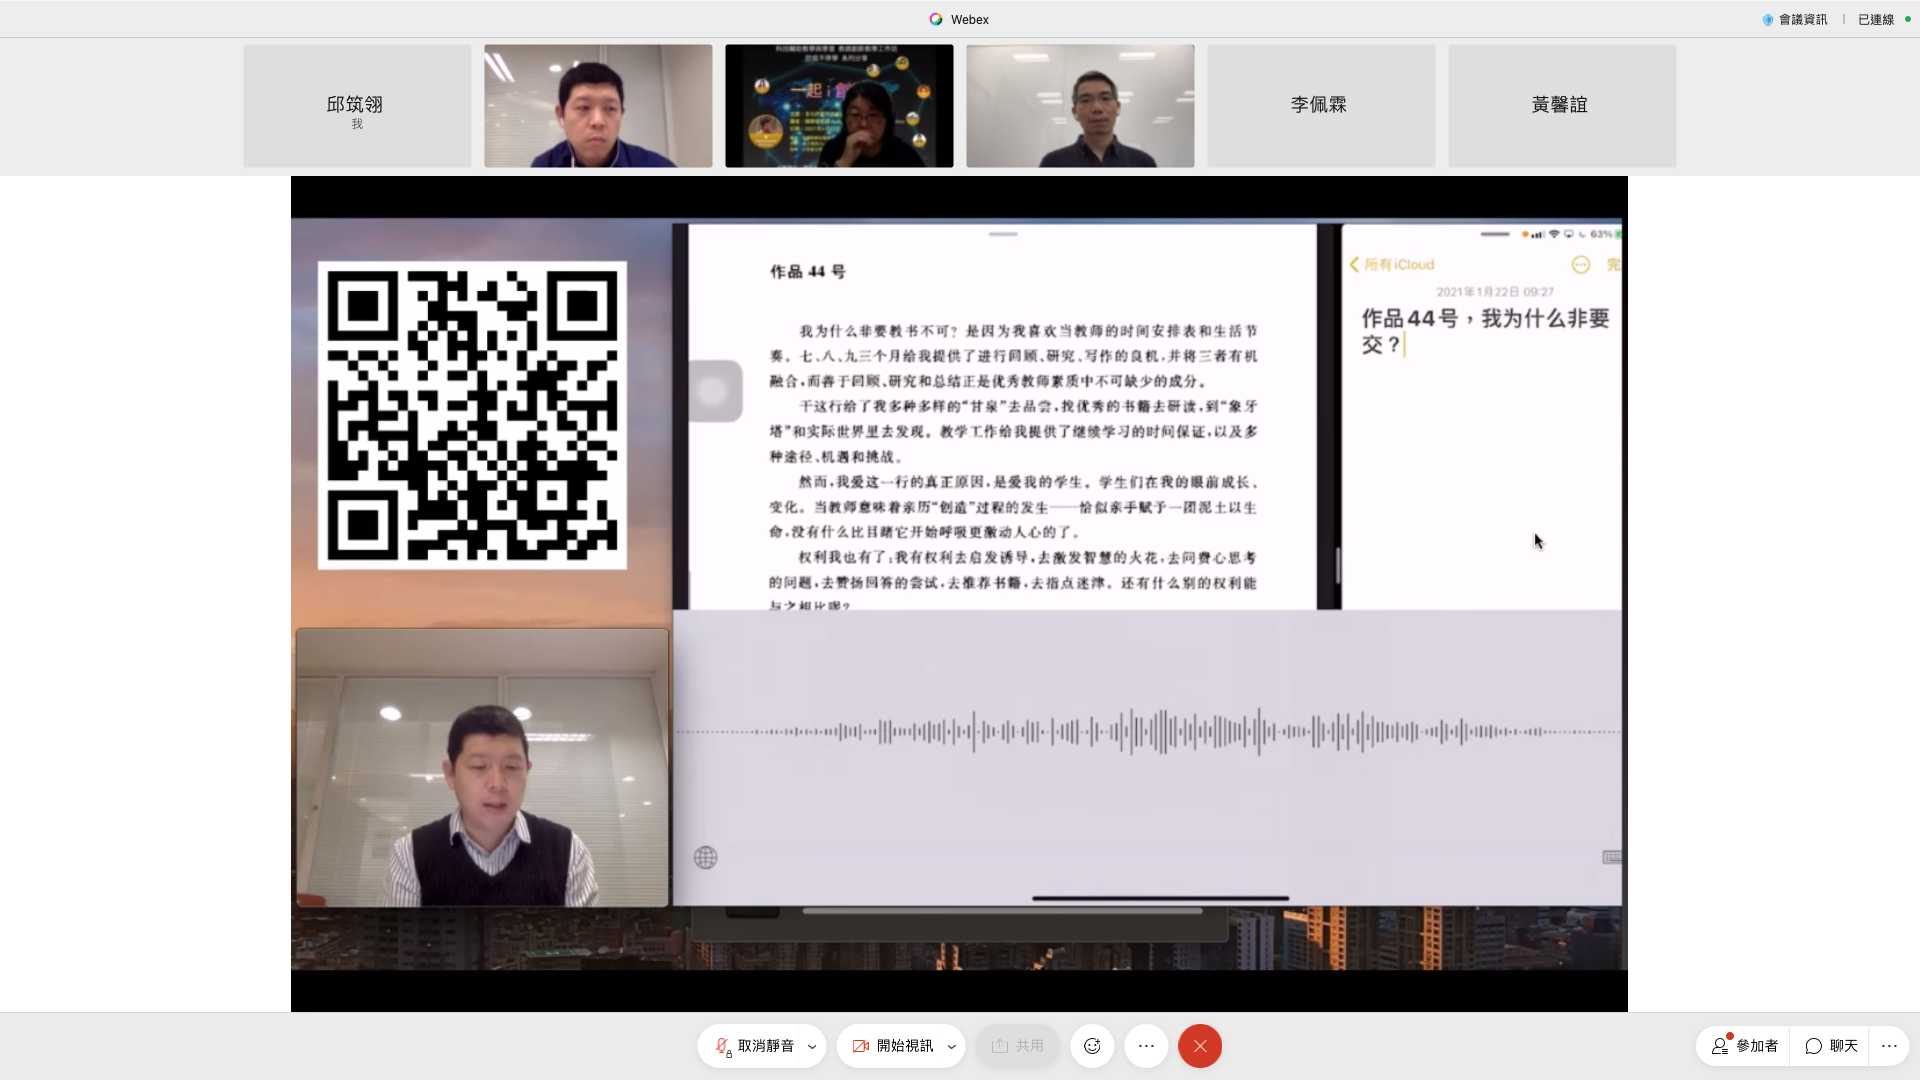The width and height of the screenshot is (1920, 1080).
Task: Select 邱筑翎 participant tile
Action: tap(357, 106)
